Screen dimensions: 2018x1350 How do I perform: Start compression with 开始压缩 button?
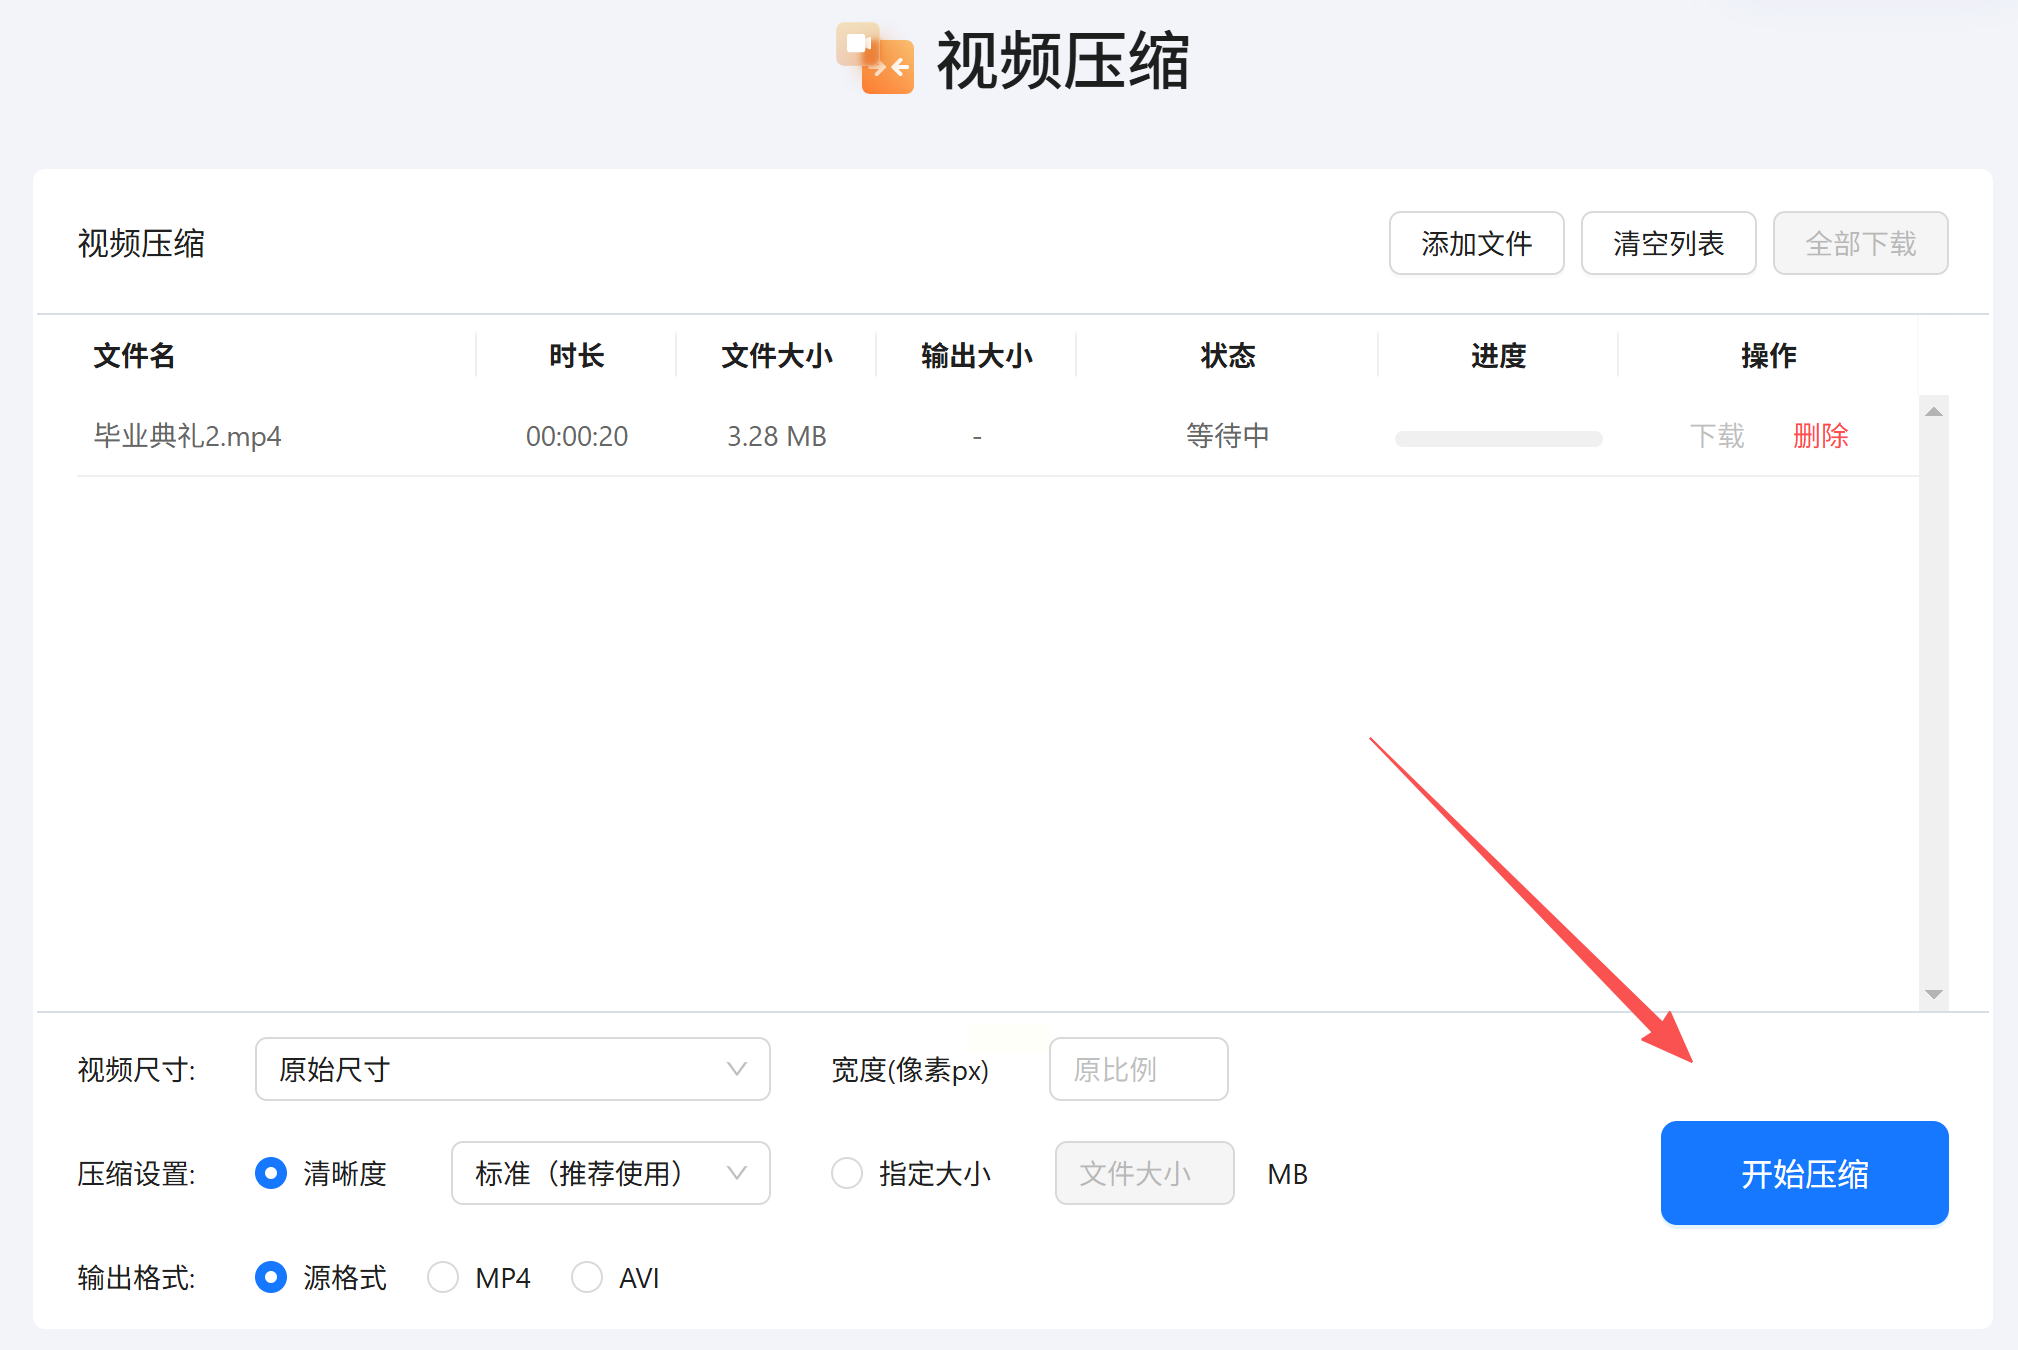coord(1804,1173)
